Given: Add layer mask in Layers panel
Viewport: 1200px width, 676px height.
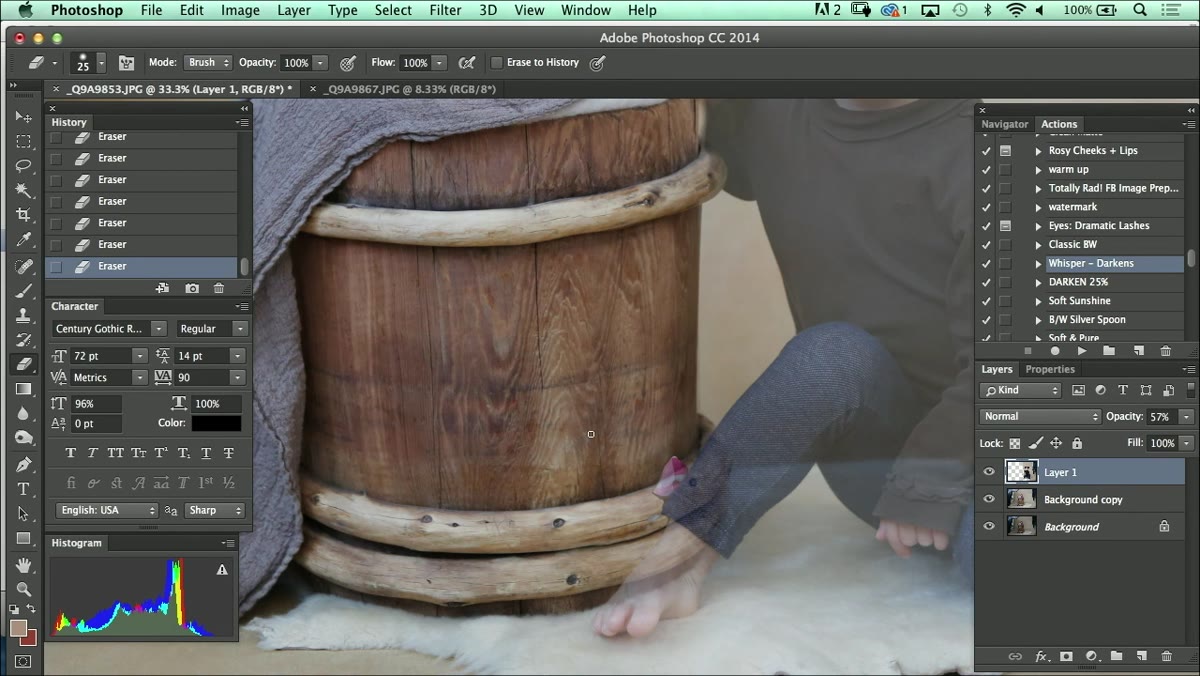Looking at the screenshot, I should pyautogui.click(x=1066, y=657).
